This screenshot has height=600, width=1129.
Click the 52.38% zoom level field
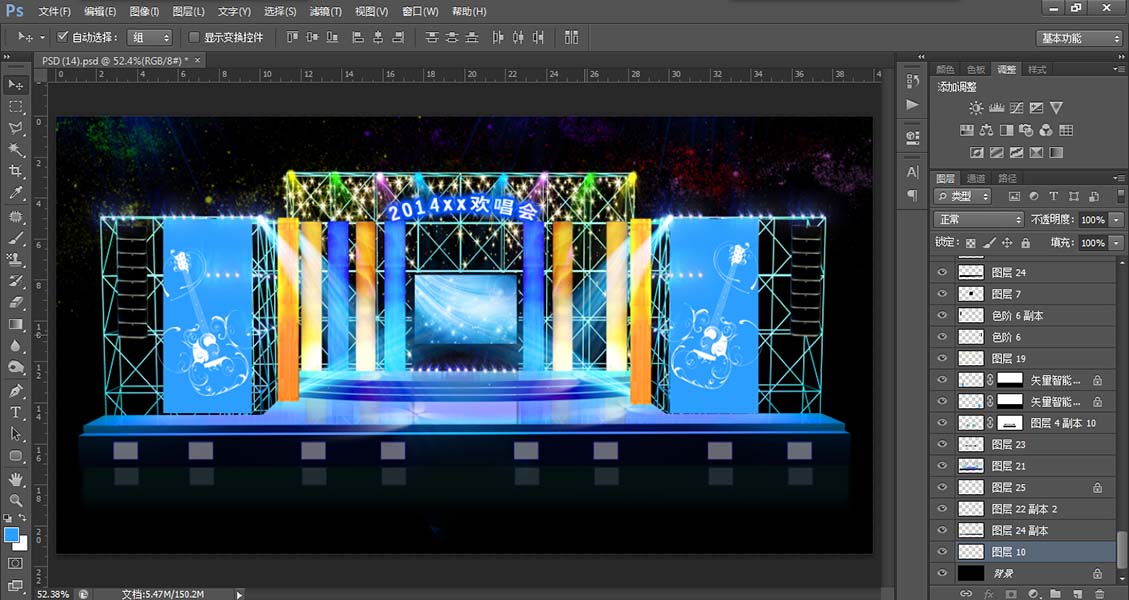tap(53, 594)
